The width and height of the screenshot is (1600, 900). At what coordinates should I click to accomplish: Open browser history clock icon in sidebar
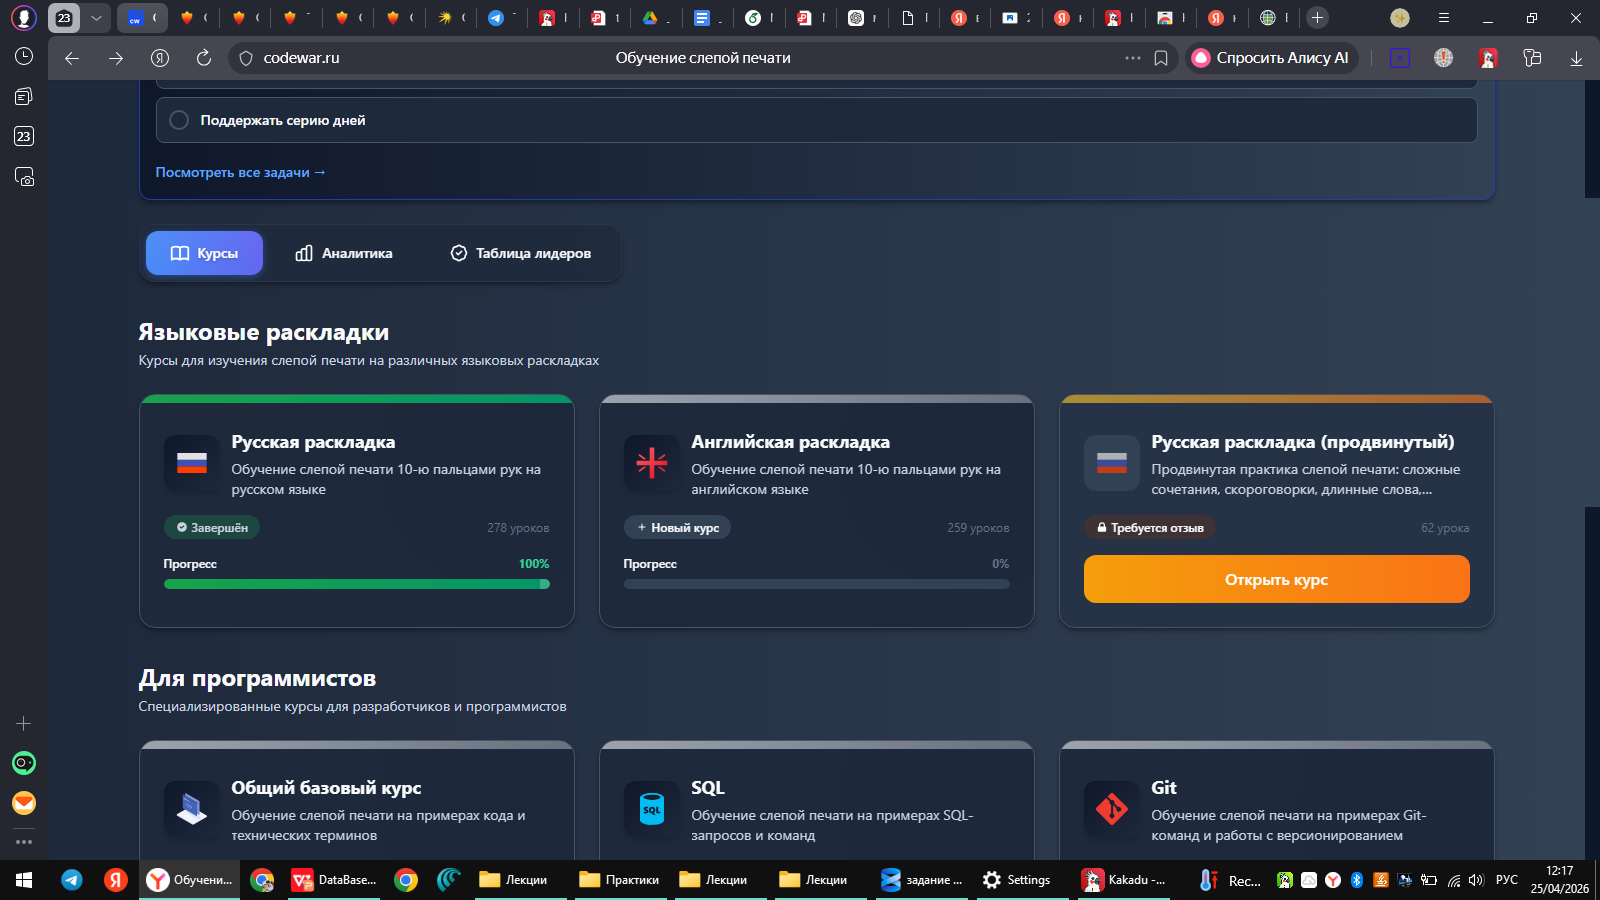[24, 56]
